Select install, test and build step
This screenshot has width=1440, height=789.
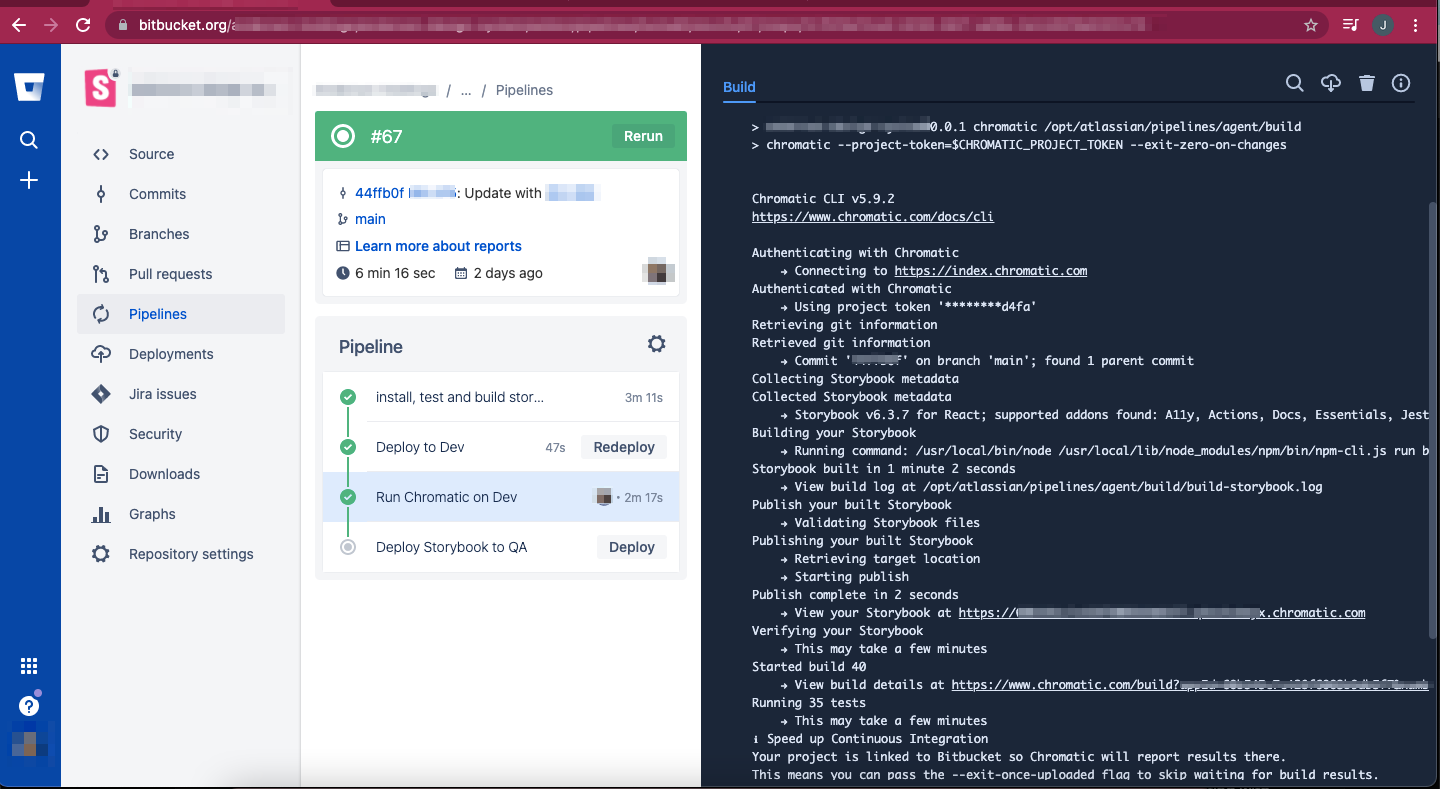501,397
